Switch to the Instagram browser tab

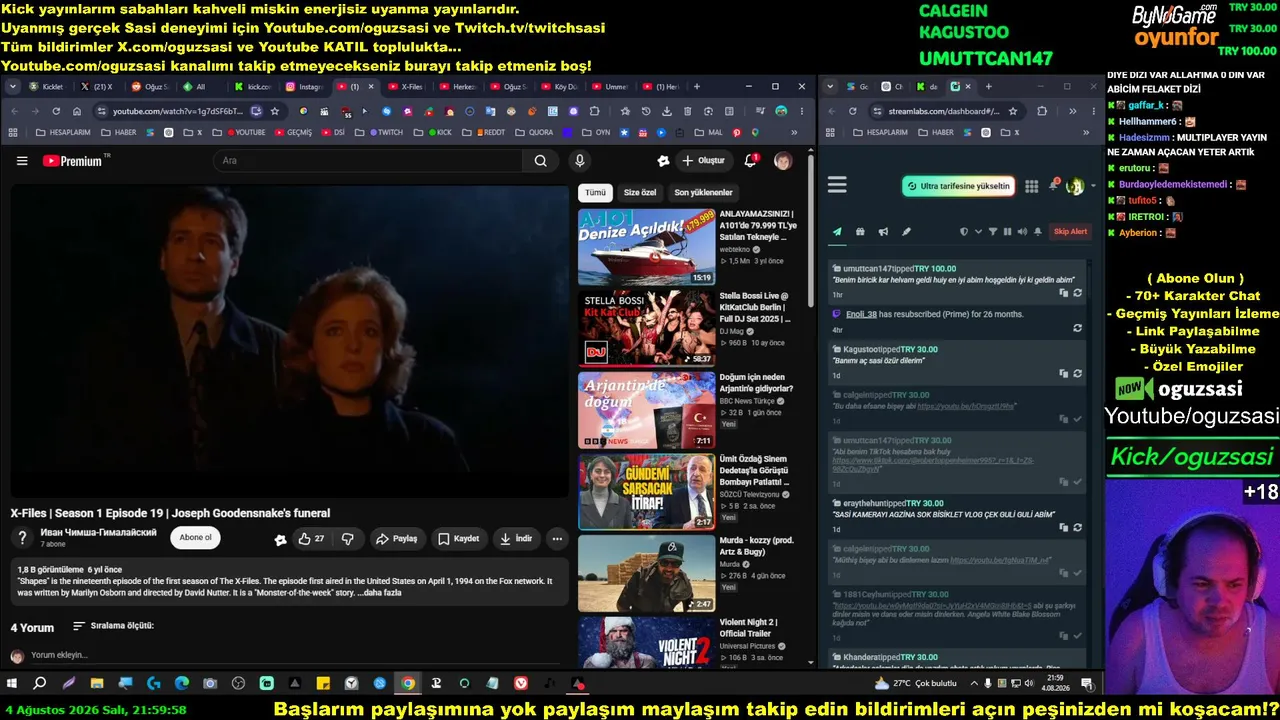pyautogui.click(x=303, y=87)
